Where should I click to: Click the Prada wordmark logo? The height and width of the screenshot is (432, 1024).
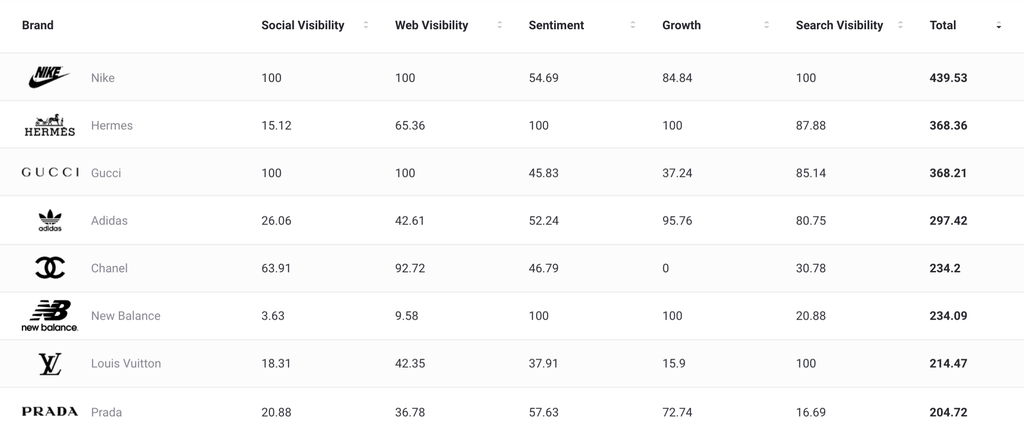(x=50, y=411)
